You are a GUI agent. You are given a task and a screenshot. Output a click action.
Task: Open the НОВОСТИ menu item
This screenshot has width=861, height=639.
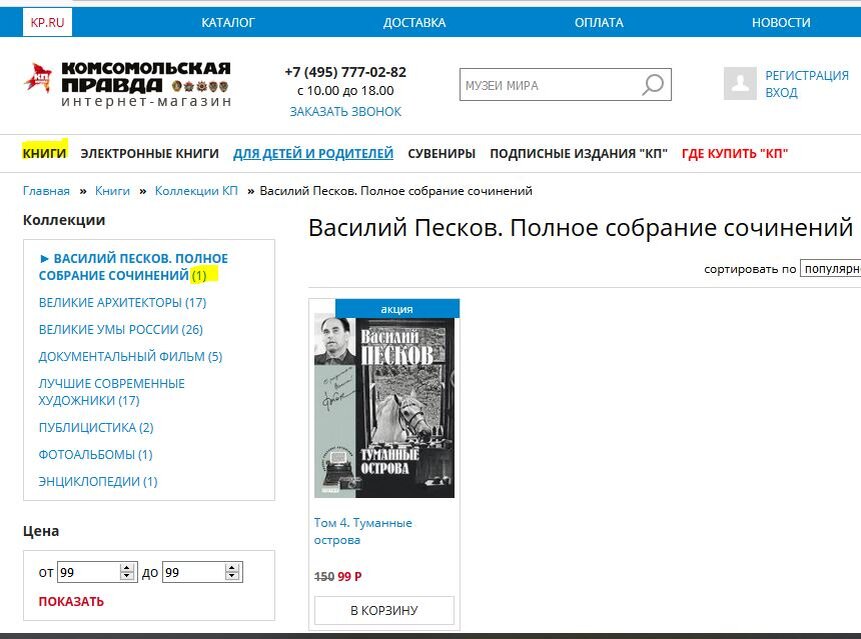[781, 23]
